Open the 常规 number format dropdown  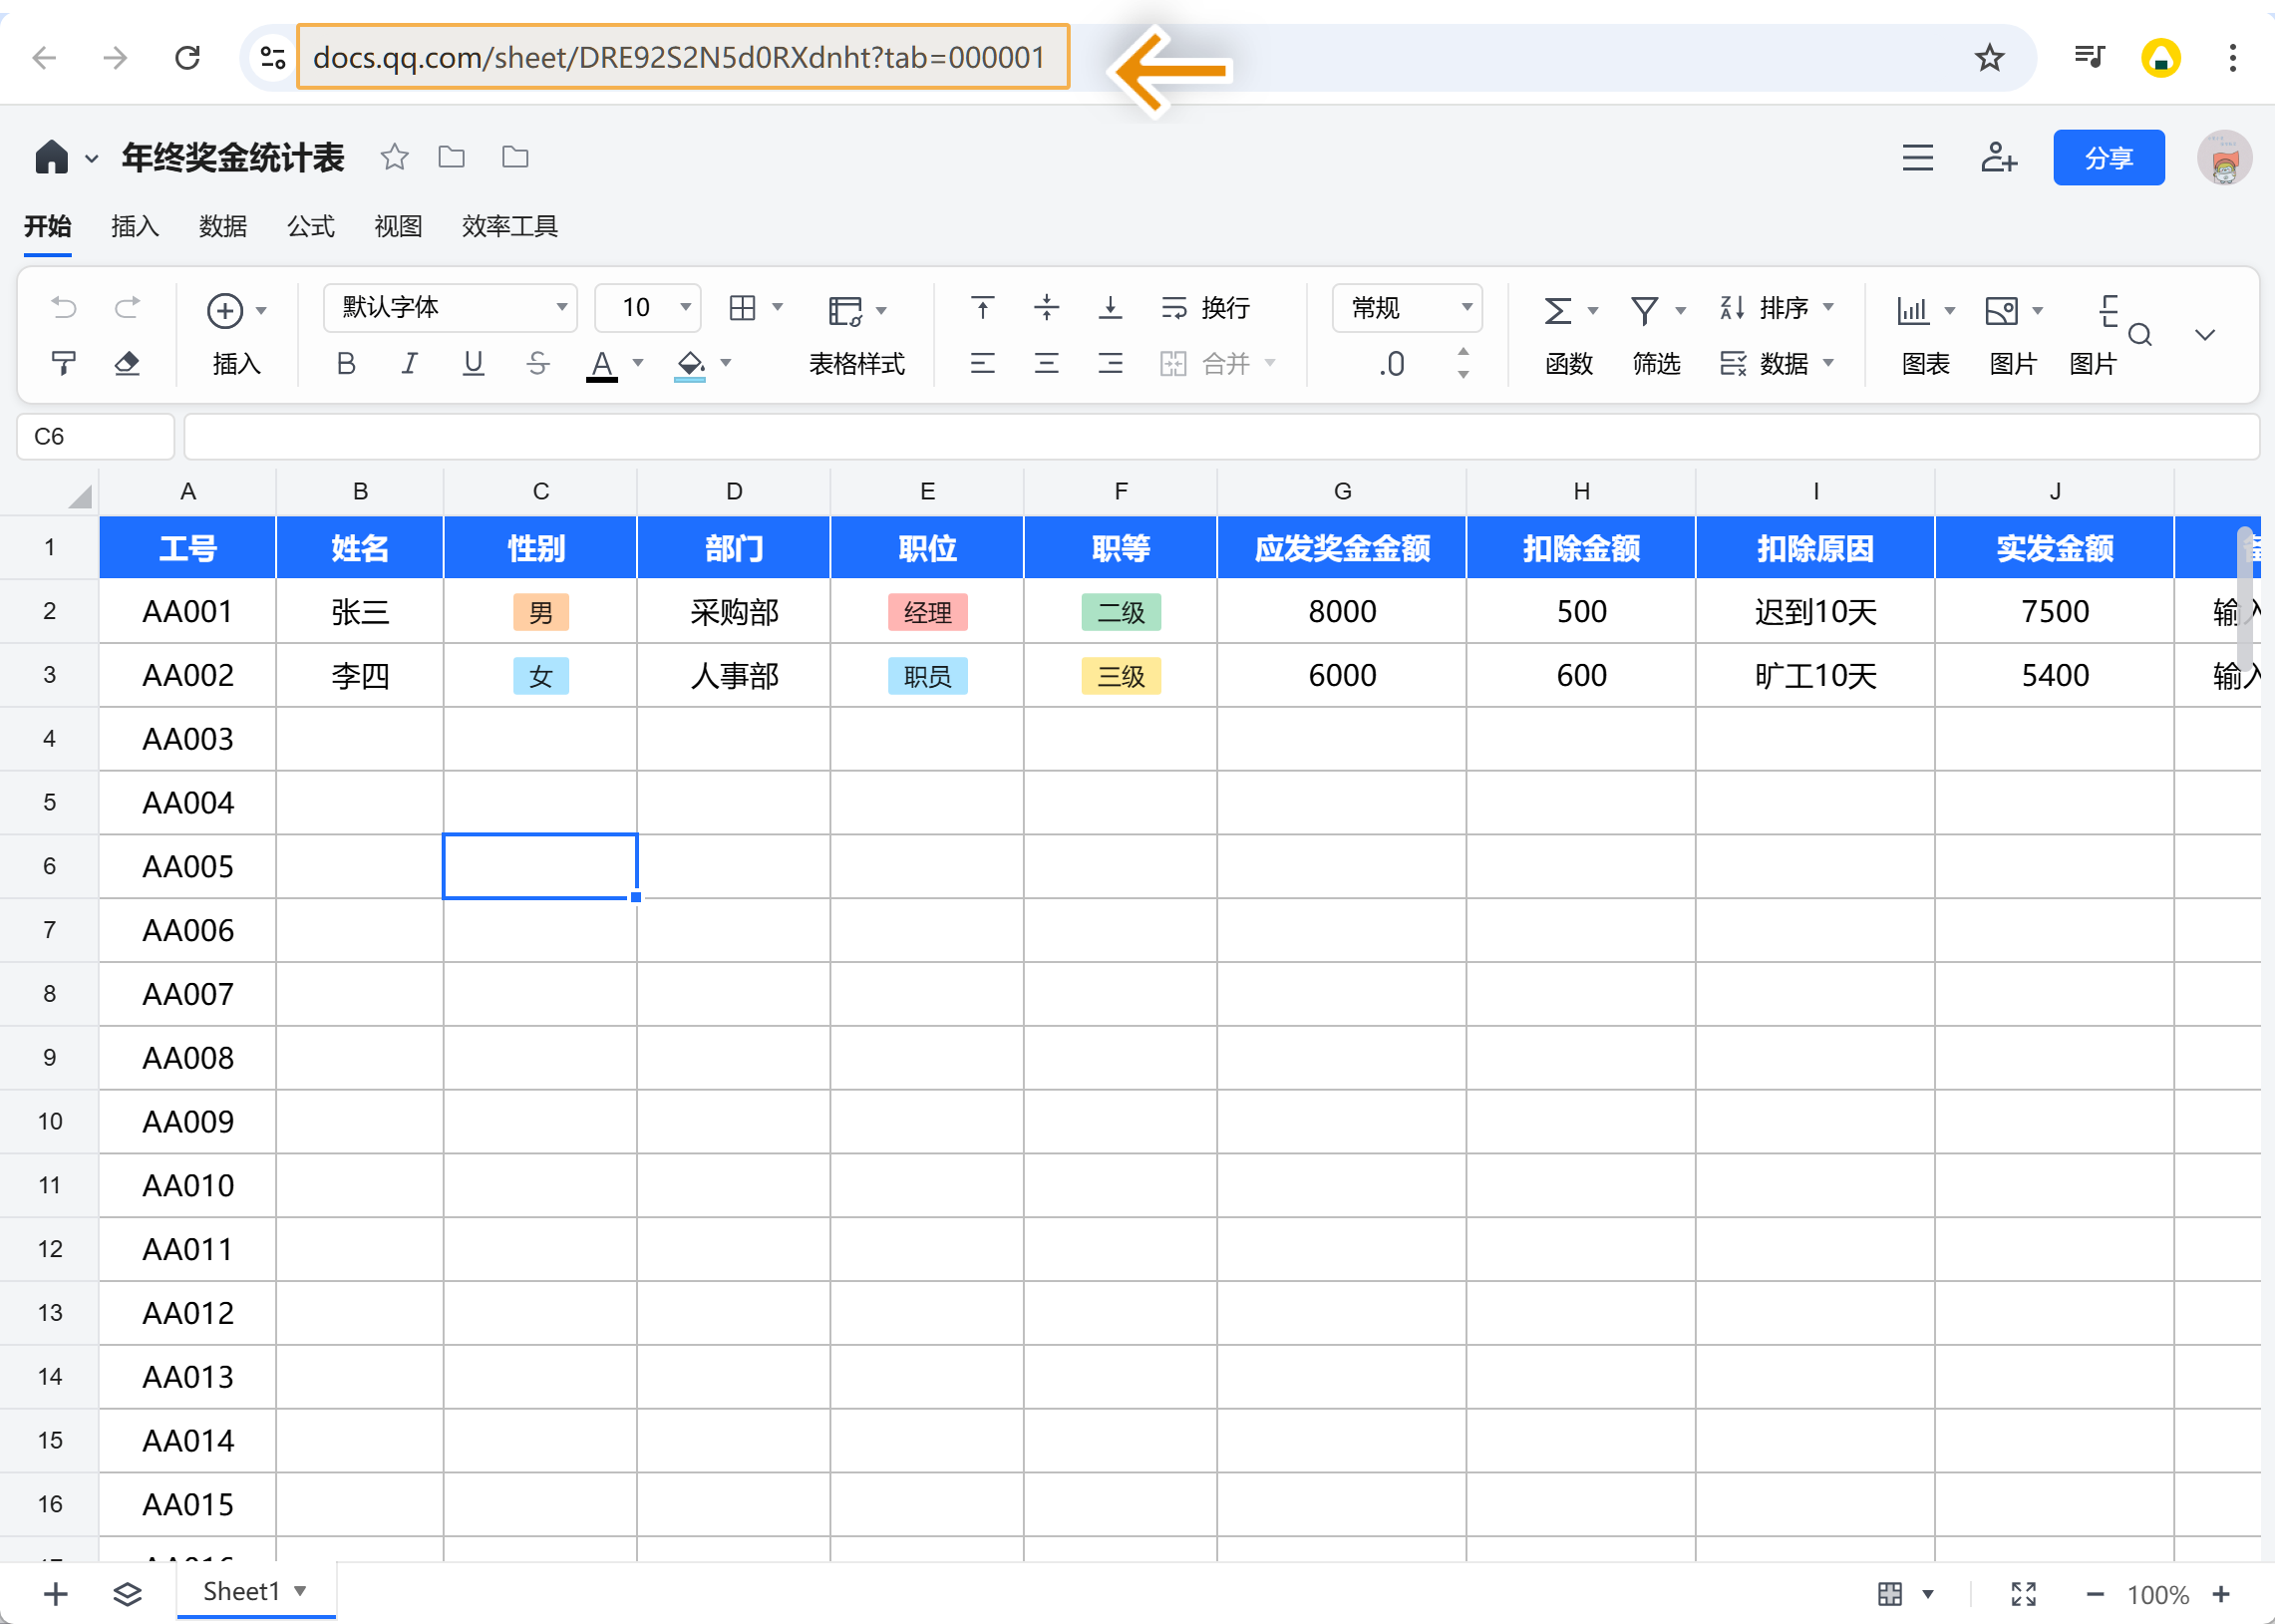pyautogui.click(x=1407, y=307)
